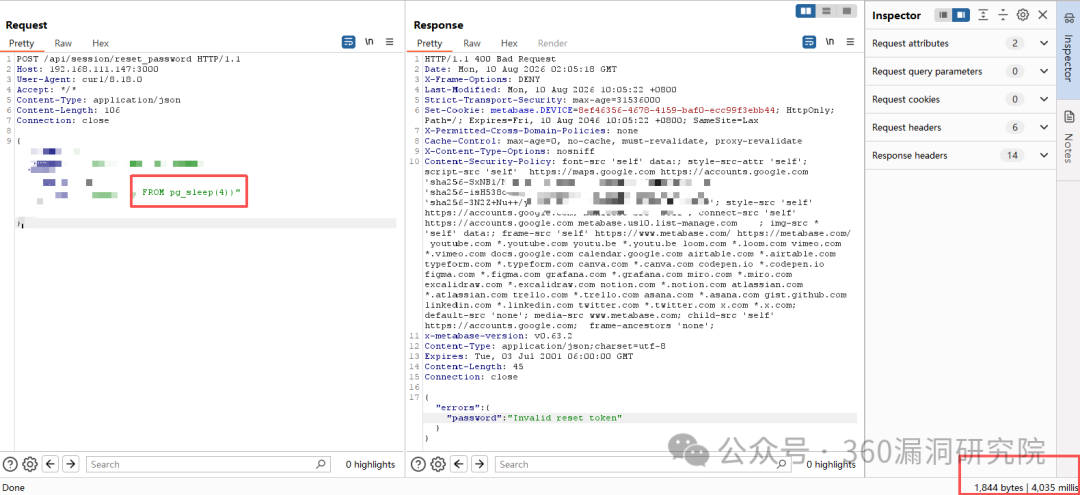
Task: Click the 'POST /api/session/reset_password HTTP/1.1' line
Action: pos(128,59)
